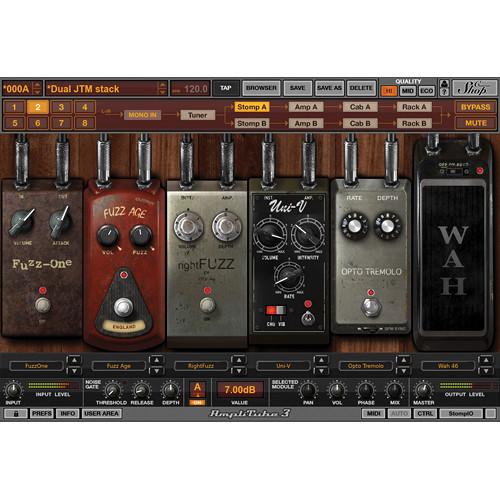Image resolution: width=500 pixels, height=500 pixels.
Task: Click the Opto Tremolo RATE knob
Action: [354, 226]
